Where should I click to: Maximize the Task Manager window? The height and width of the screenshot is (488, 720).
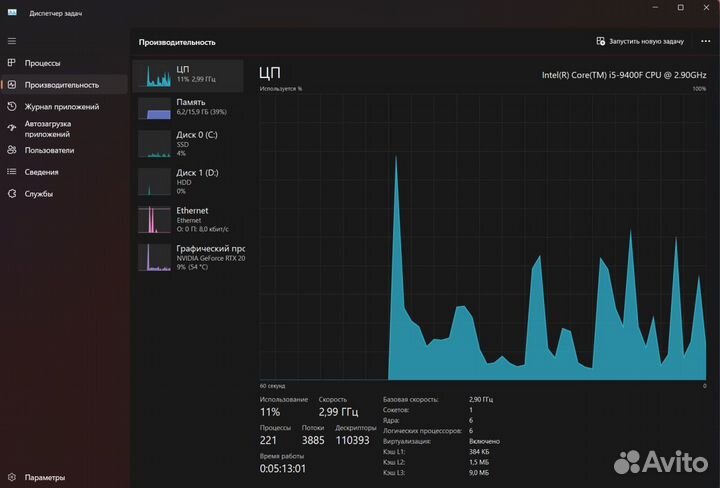pyautogui.click(x=681, y=8)
